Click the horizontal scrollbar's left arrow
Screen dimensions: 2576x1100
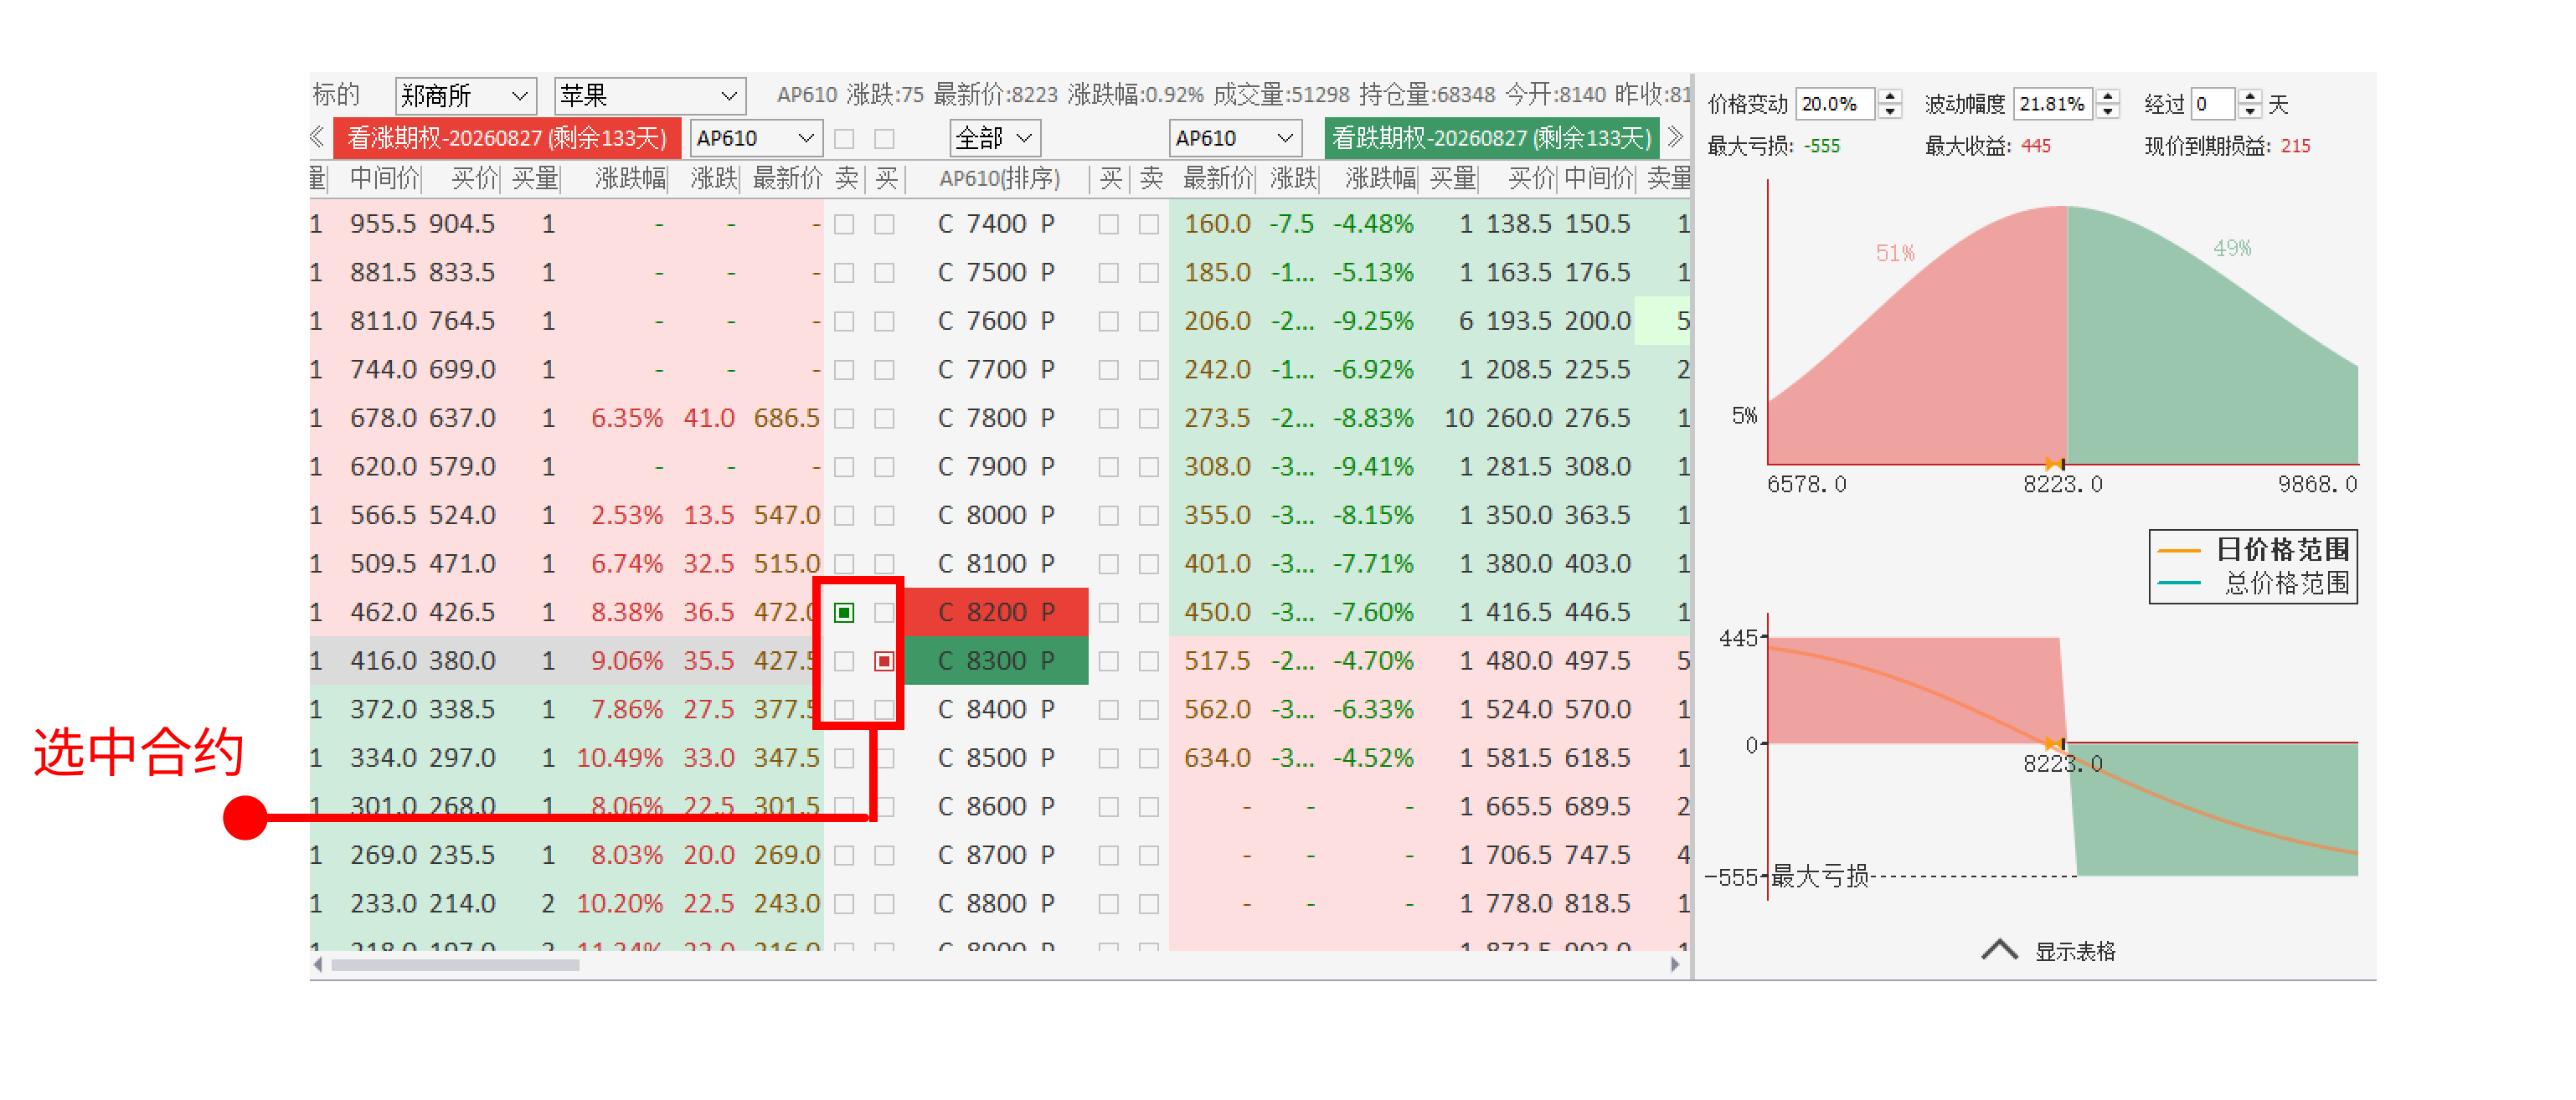[318, 965]
